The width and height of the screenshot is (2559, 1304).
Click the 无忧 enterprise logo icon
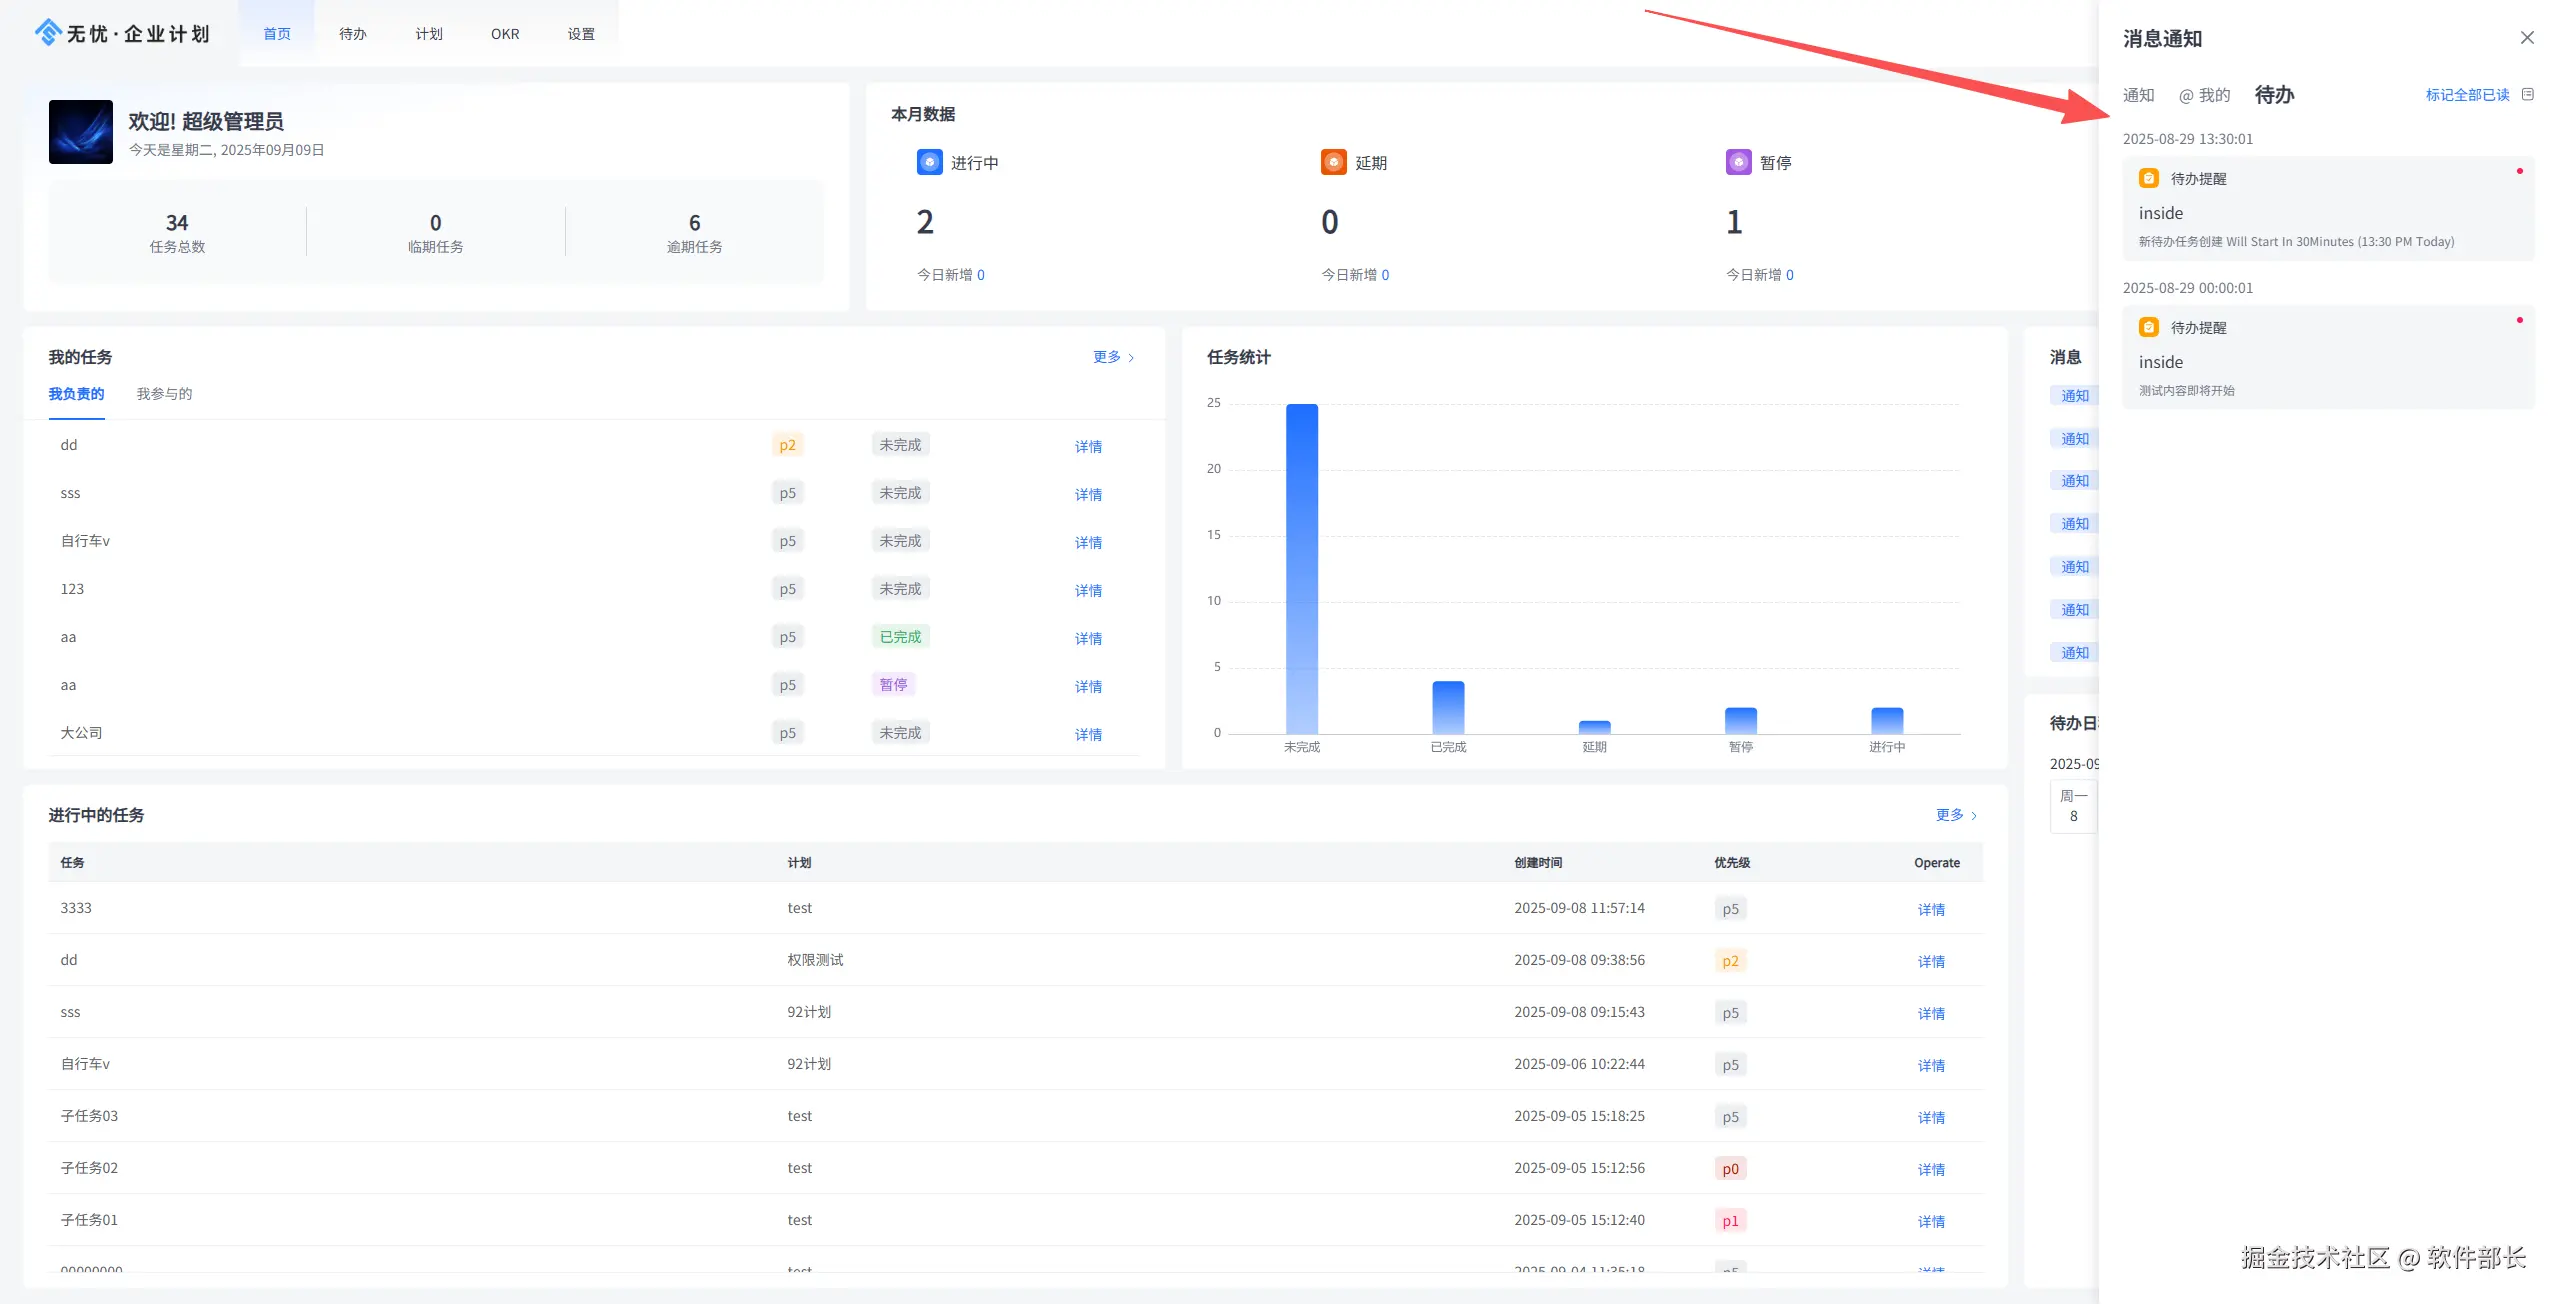(48, 33)
